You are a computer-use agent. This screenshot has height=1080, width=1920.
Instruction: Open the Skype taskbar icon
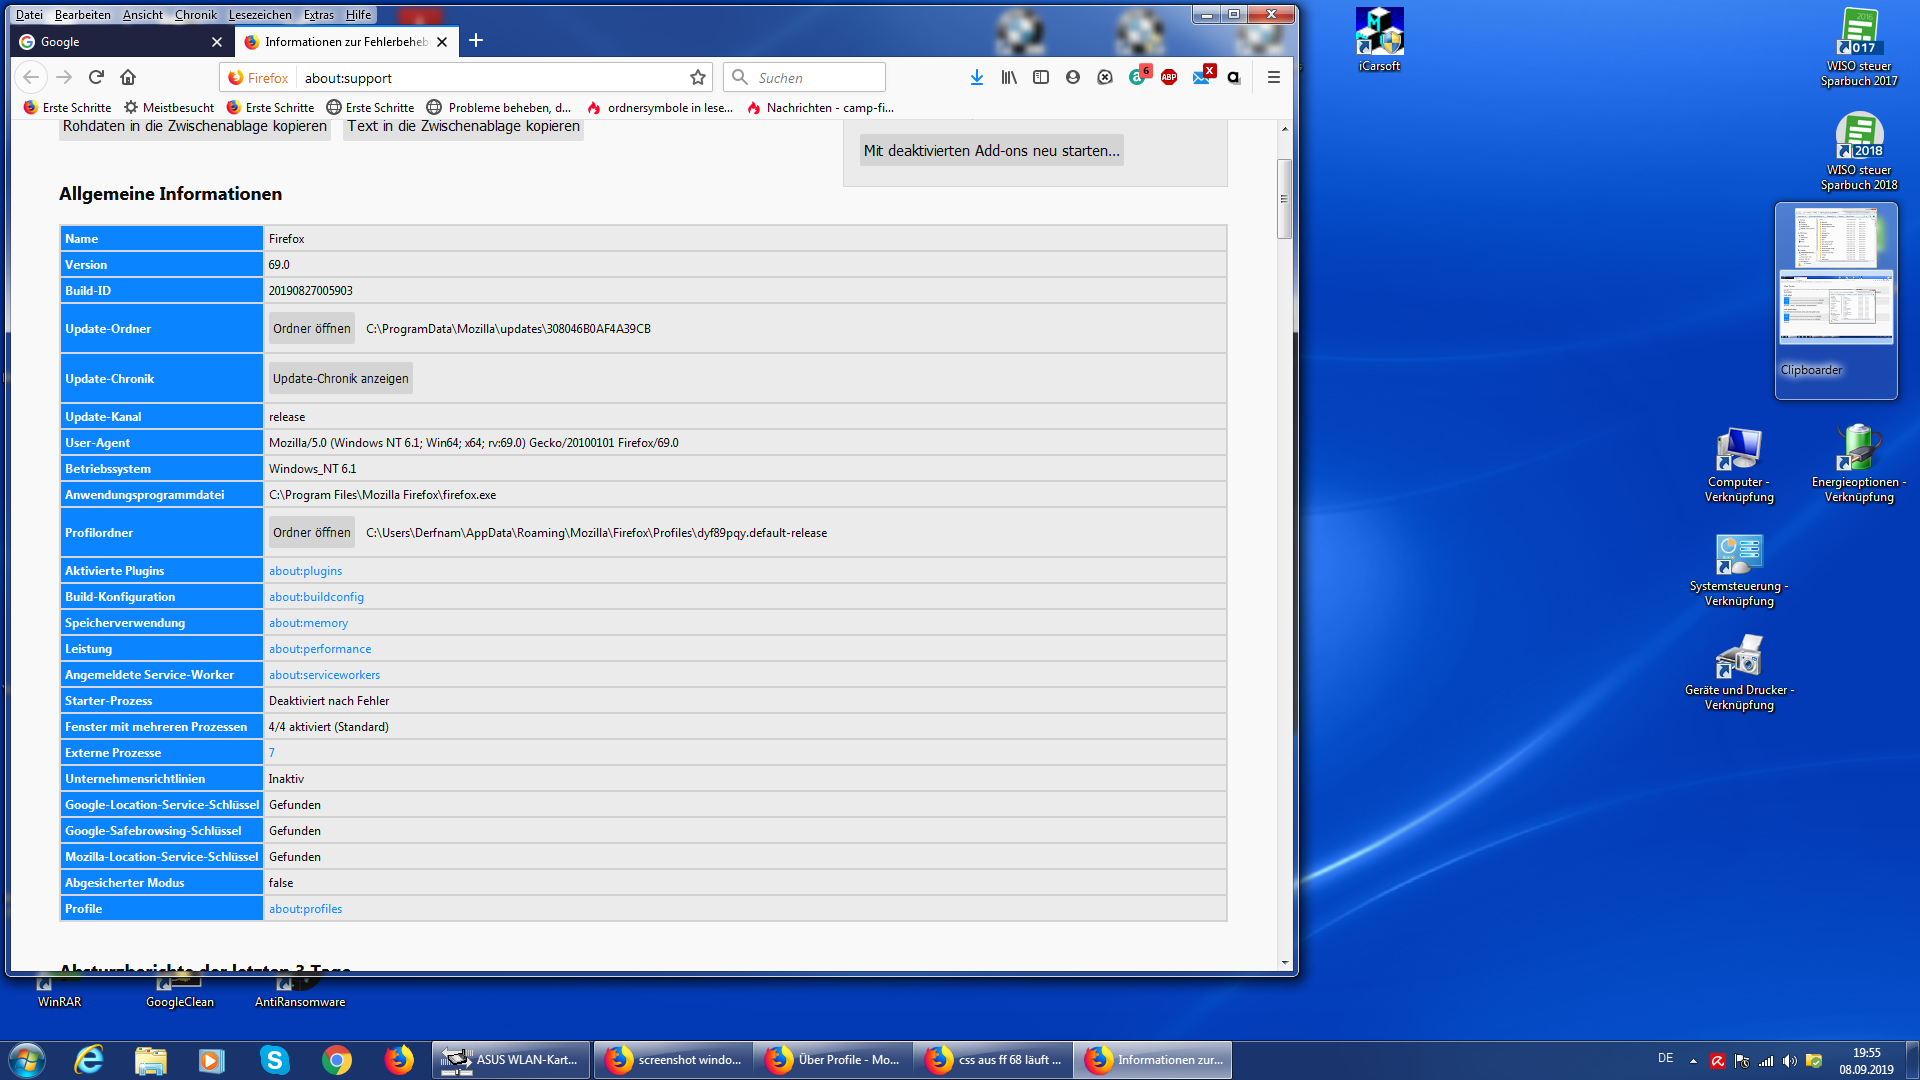point(274,1060)
